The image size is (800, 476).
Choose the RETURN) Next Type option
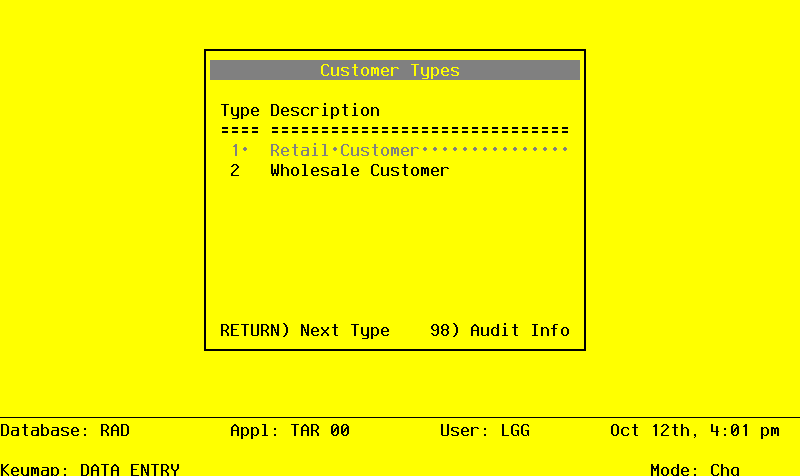click(x=305, y=331)
